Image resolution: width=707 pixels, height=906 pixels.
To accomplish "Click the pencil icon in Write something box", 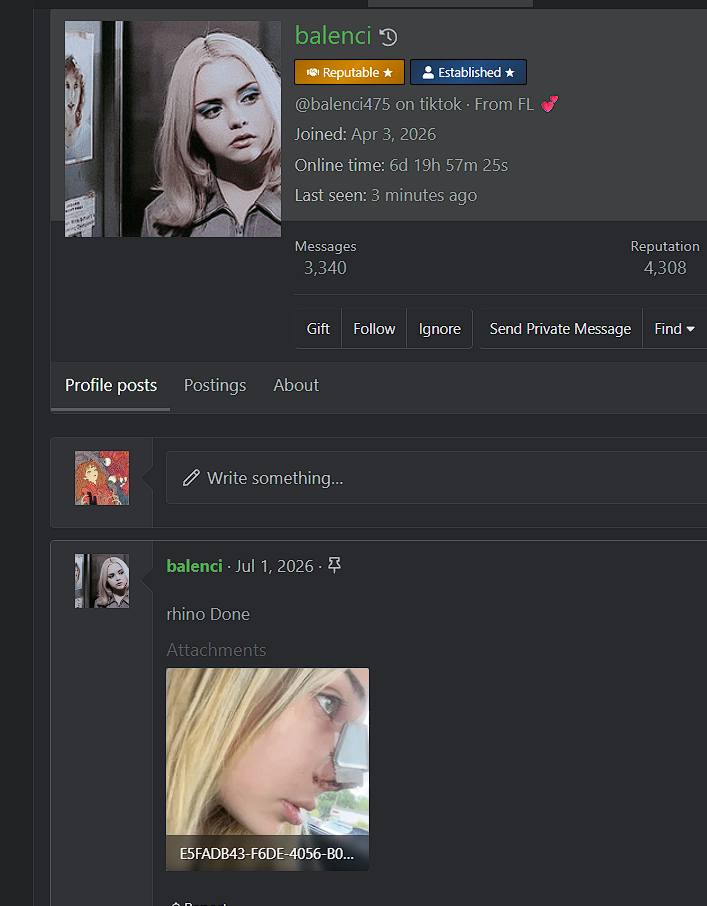I will [x=191, y=478].
